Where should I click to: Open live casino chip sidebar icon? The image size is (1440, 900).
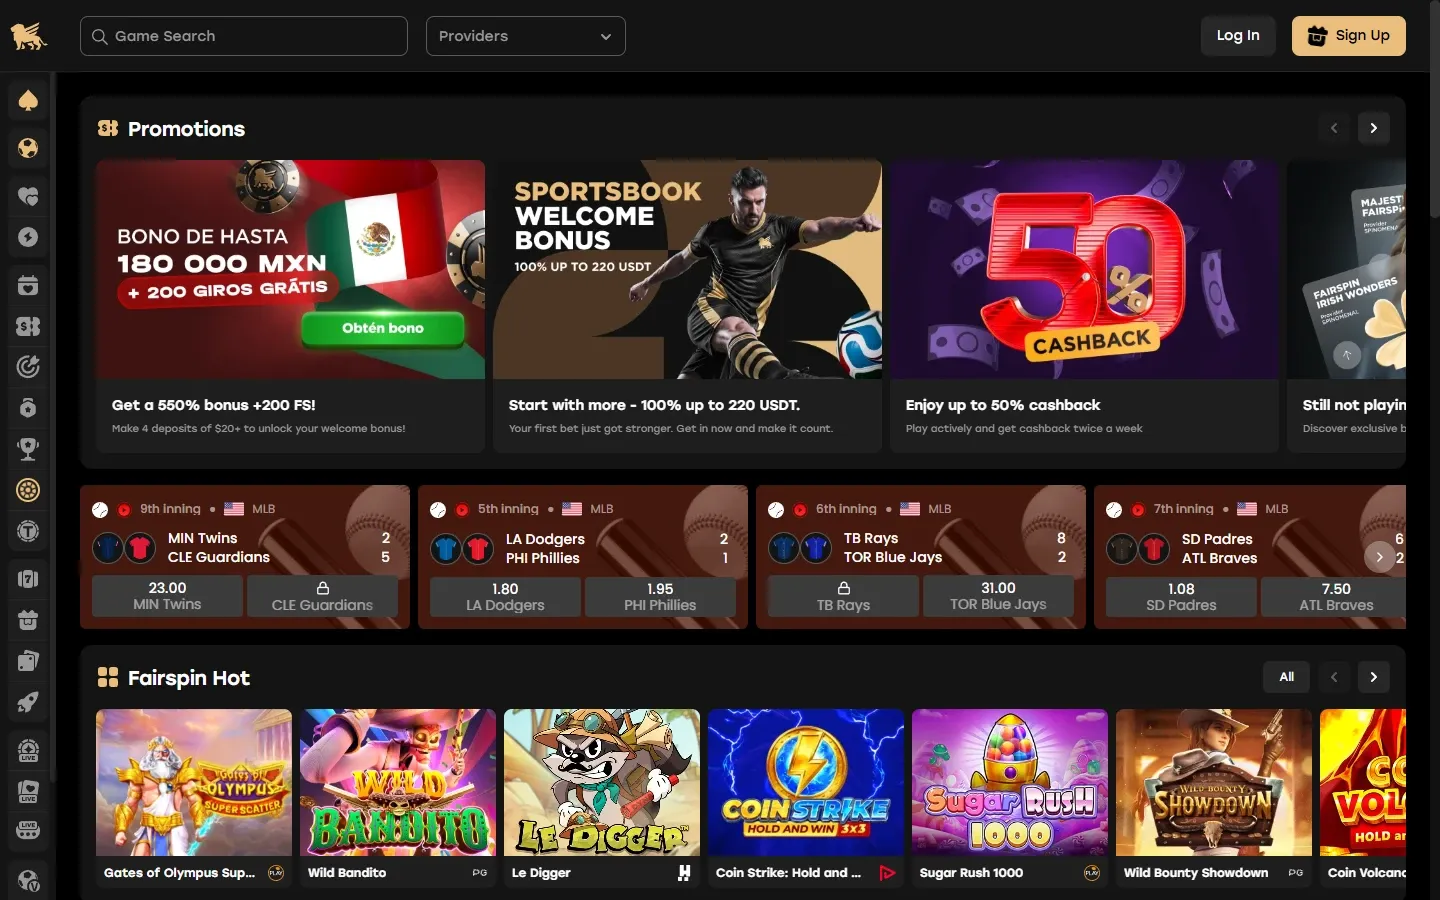[x=28, y=750]
